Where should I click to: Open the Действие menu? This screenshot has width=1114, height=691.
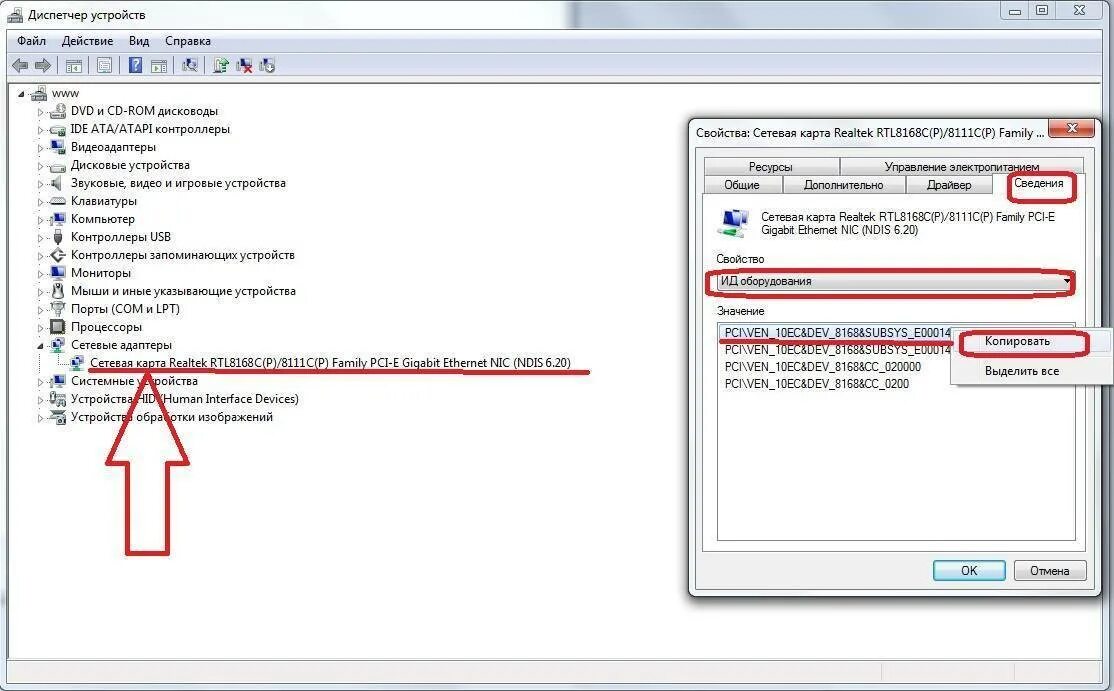click(x=87, y=40)
